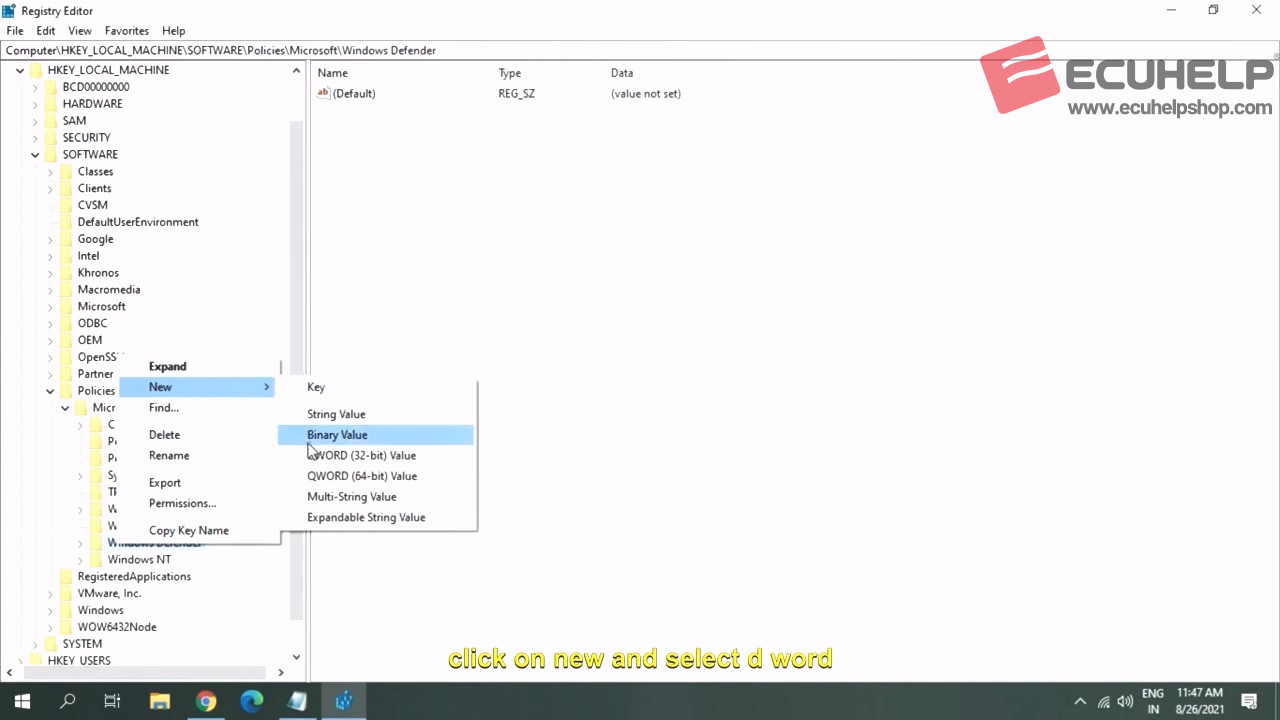Choose Delete in the context menu
The width and height of the screenshot is (1280, 720).
198,435
